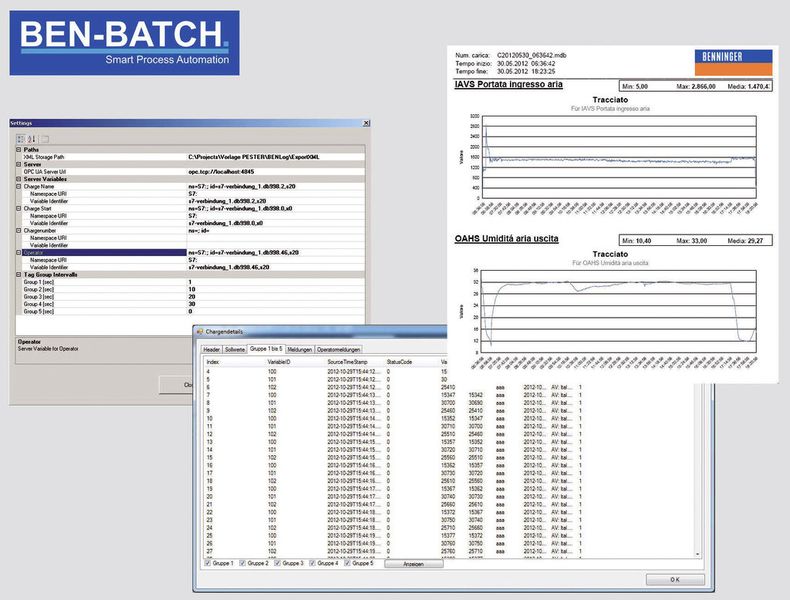
Task: Select the table row with Index 15
Action: tap(394, 457)
